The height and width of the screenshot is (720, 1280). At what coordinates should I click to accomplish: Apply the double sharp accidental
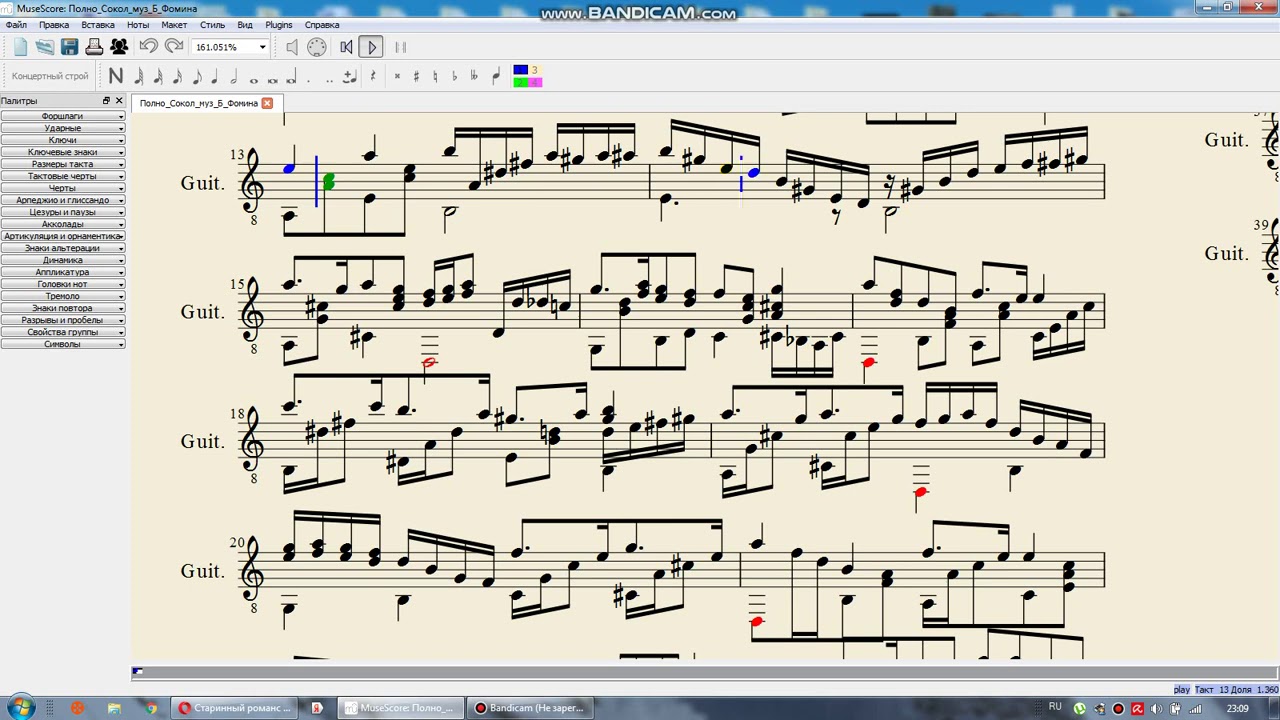(397, 76)
